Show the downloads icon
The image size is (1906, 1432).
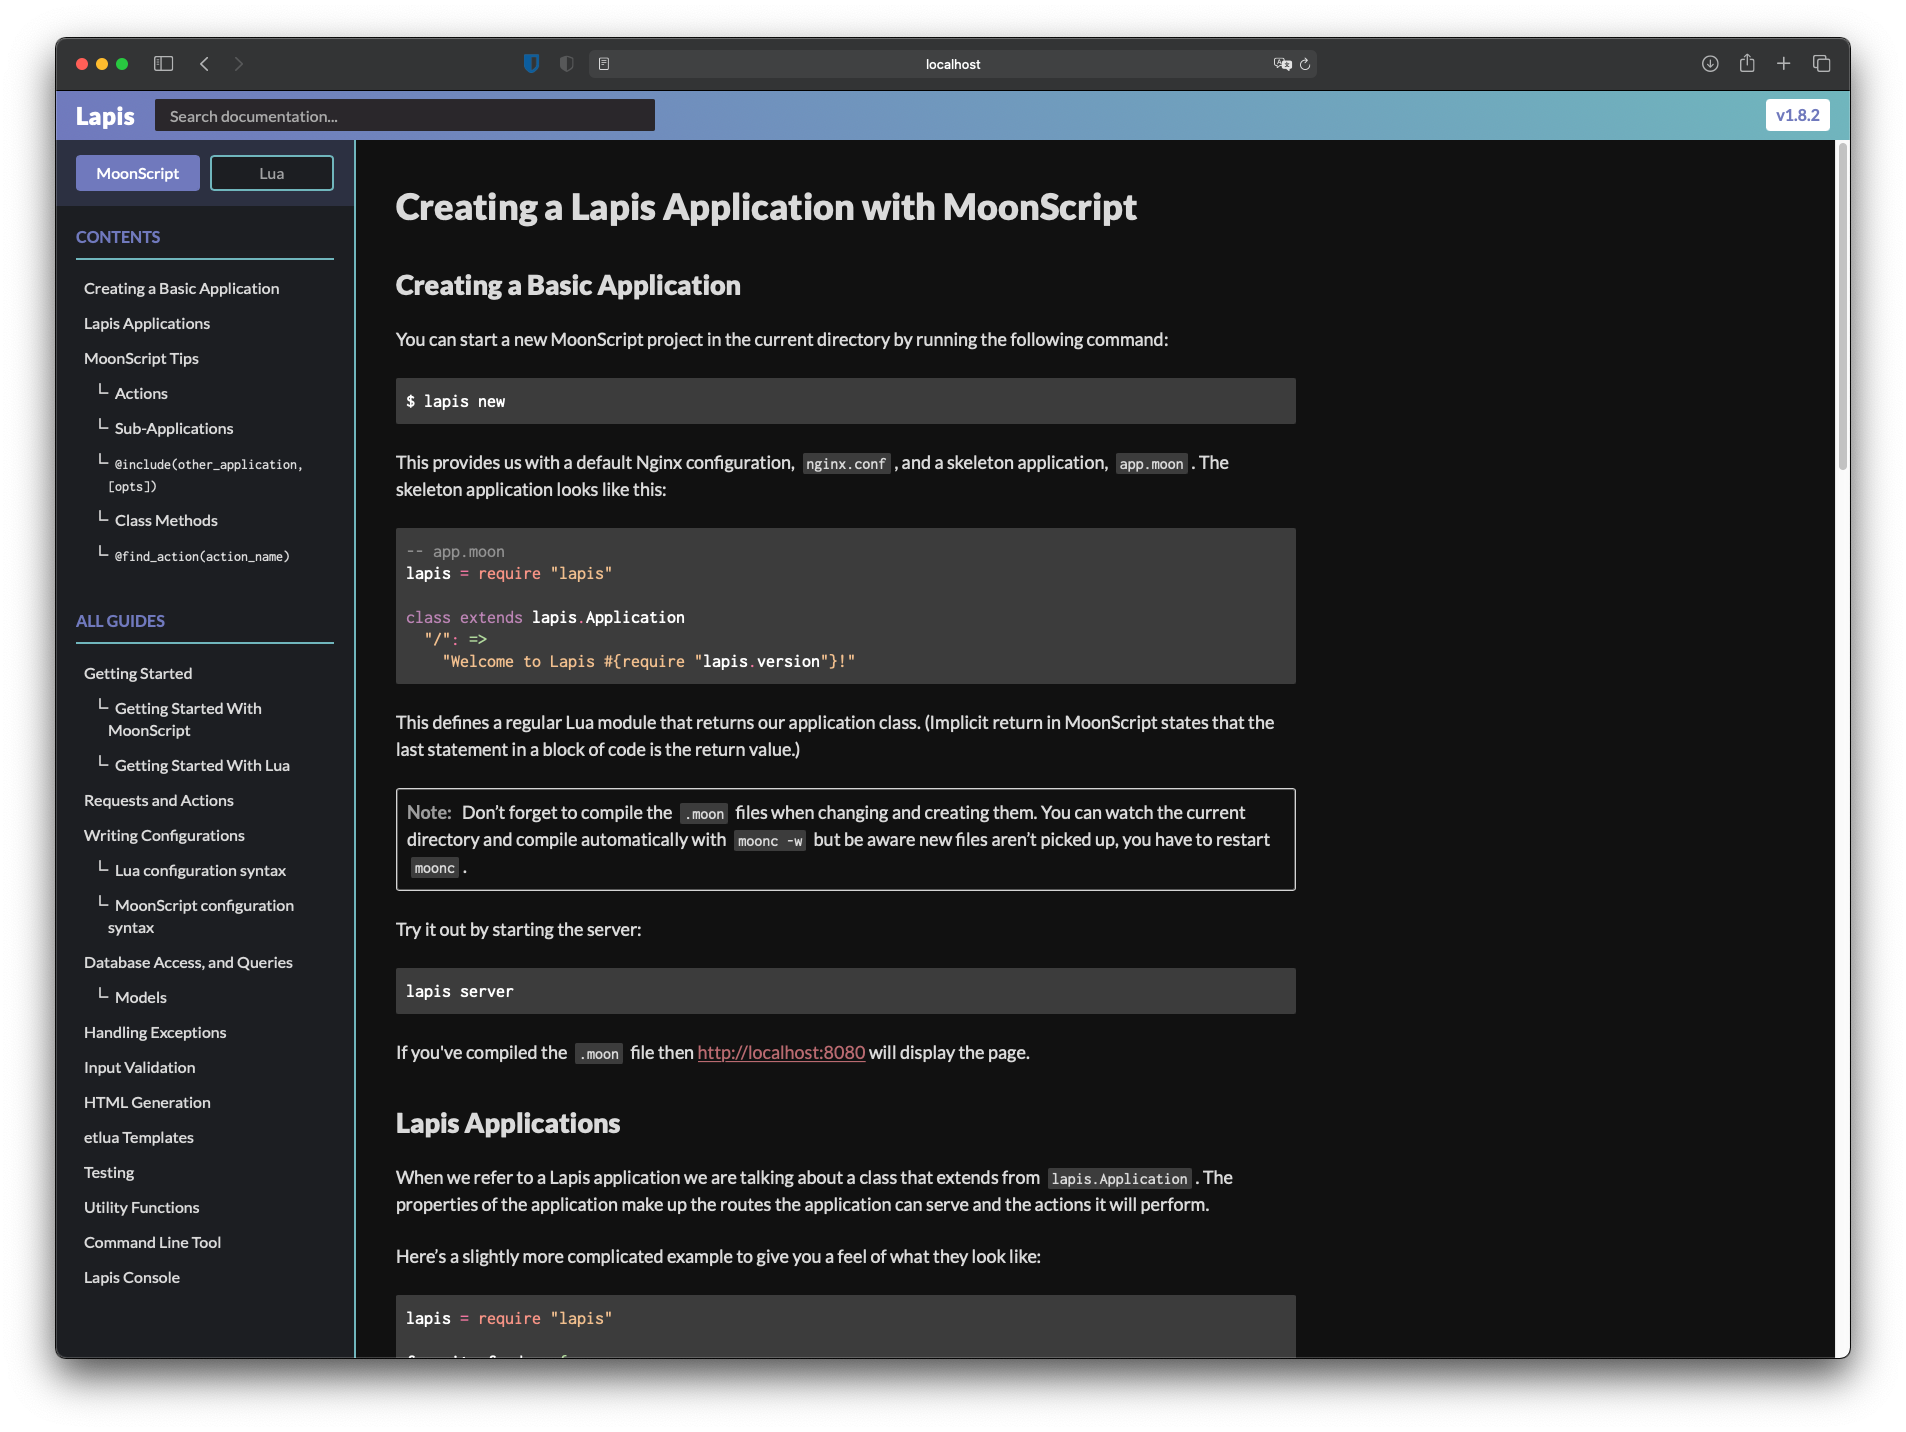coord(1710,64)
